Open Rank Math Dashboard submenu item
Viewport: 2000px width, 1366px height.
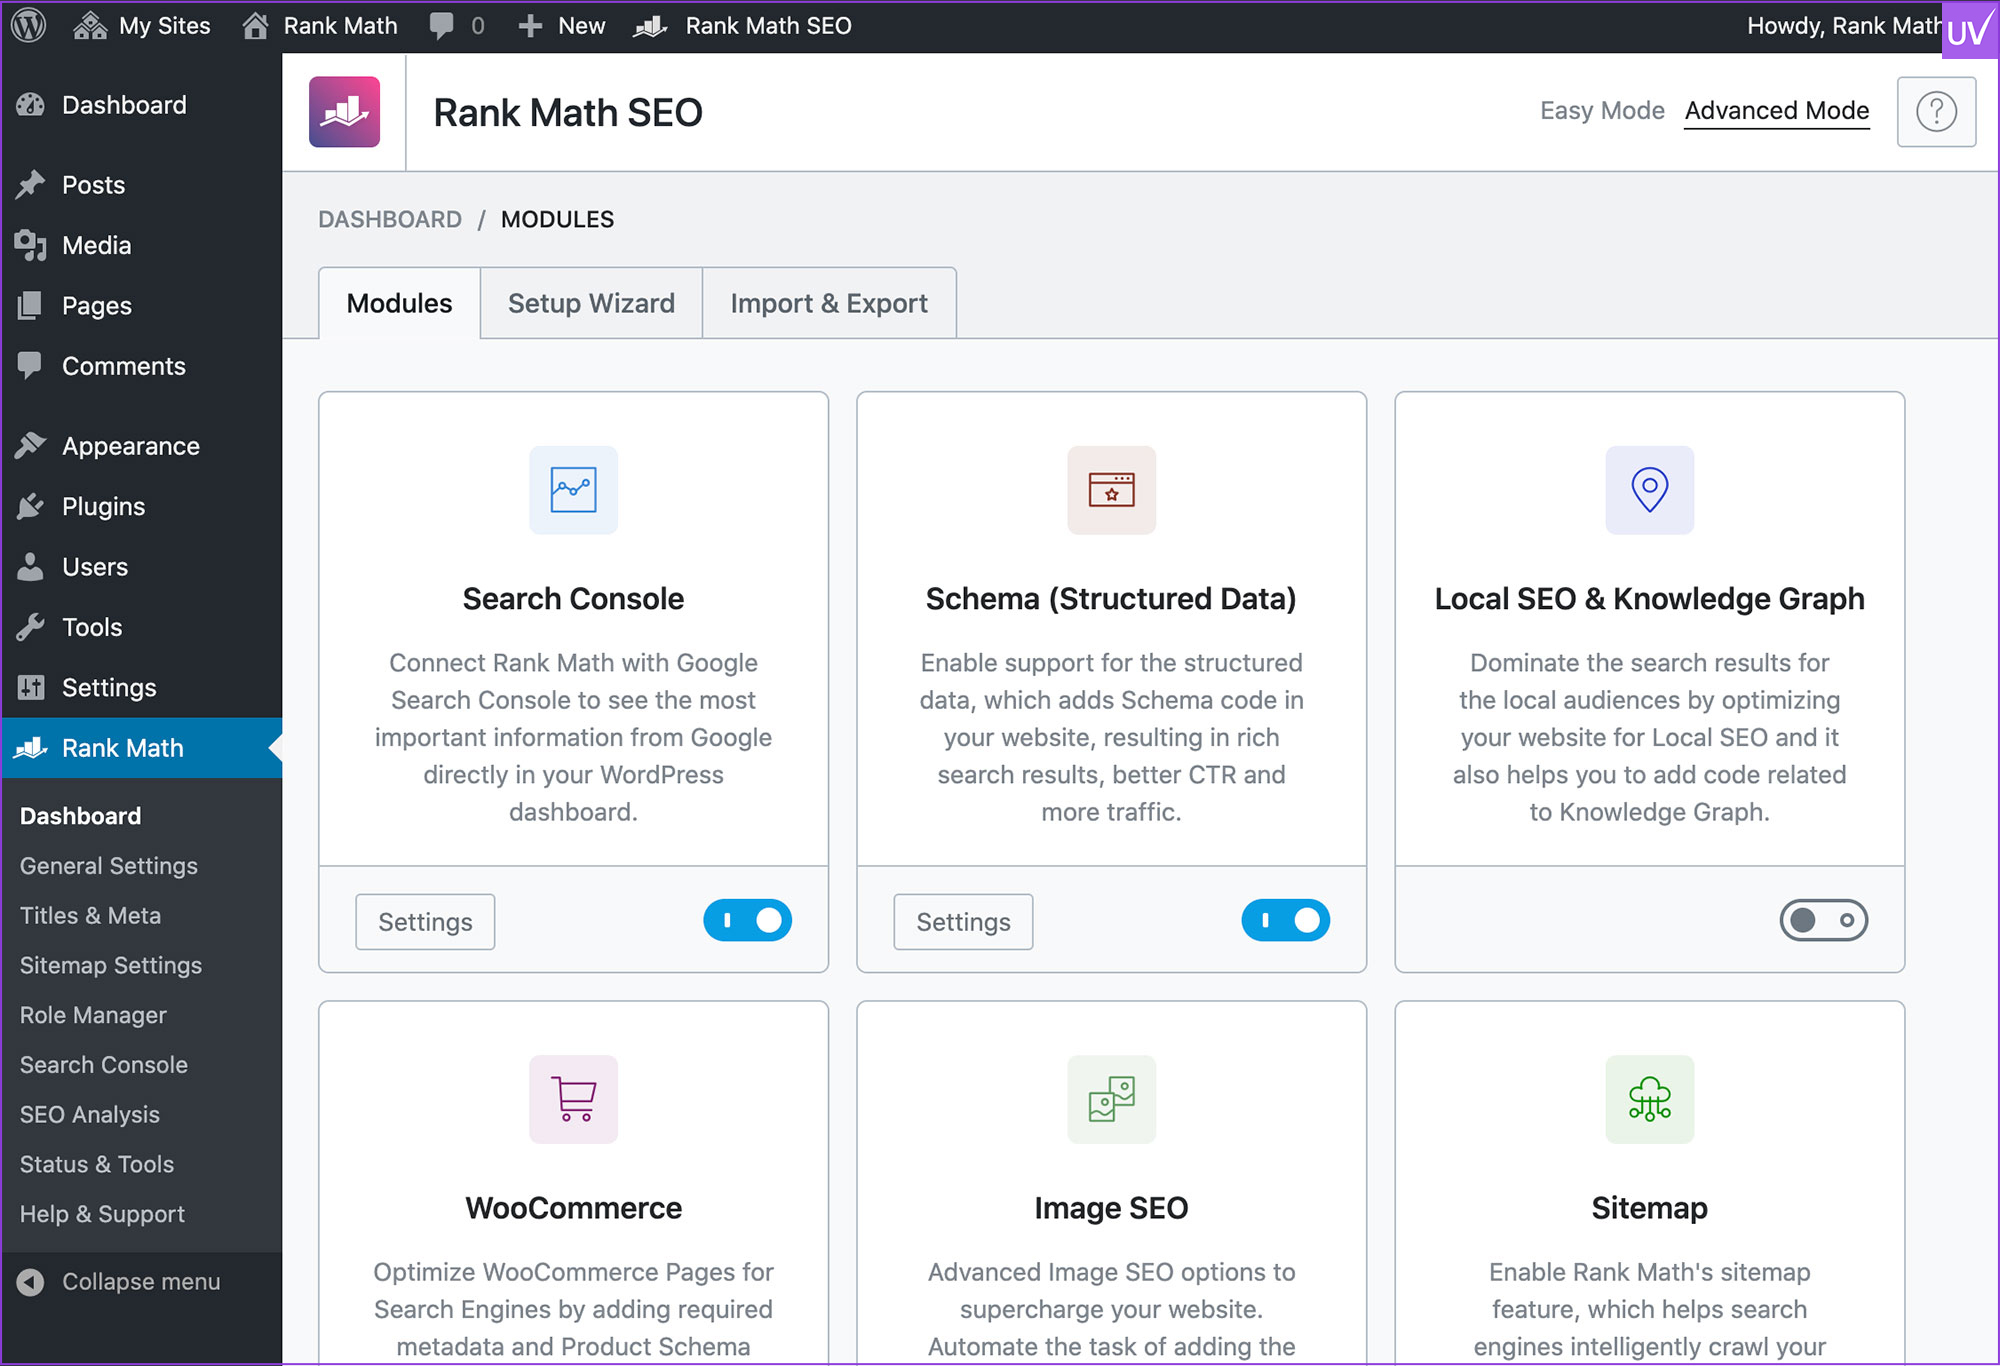click(x=80, y=816)
